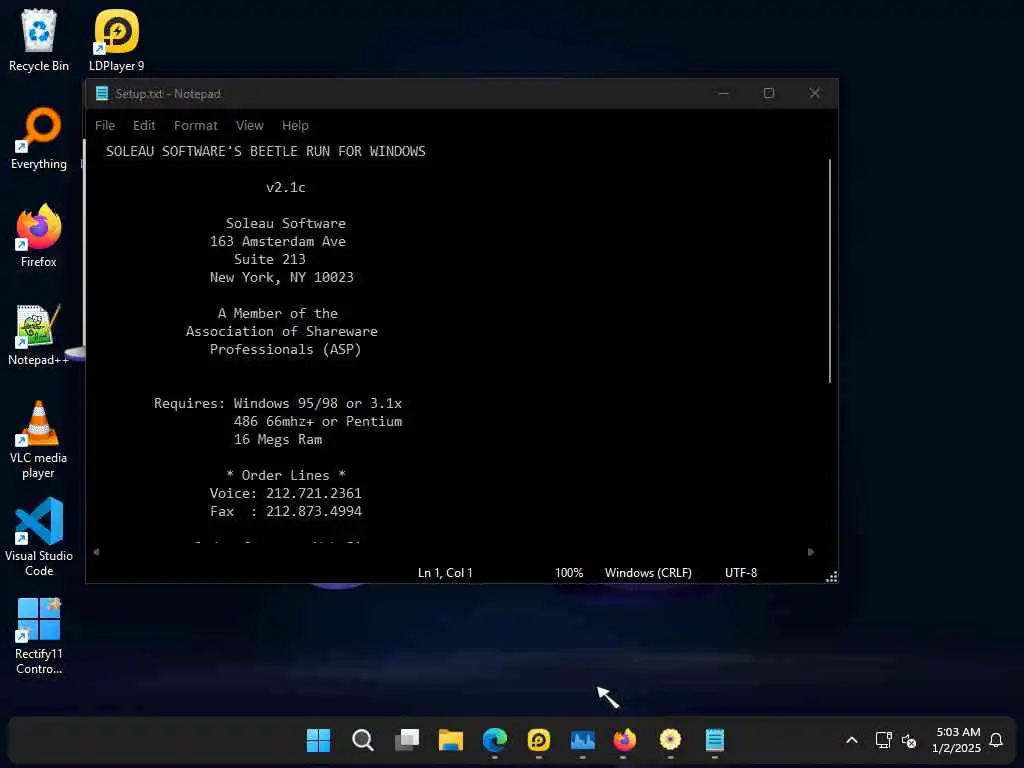Click the yellow flower taskbar icon
This screenshot has width=1024, height=768.
[x=670, y=740]
